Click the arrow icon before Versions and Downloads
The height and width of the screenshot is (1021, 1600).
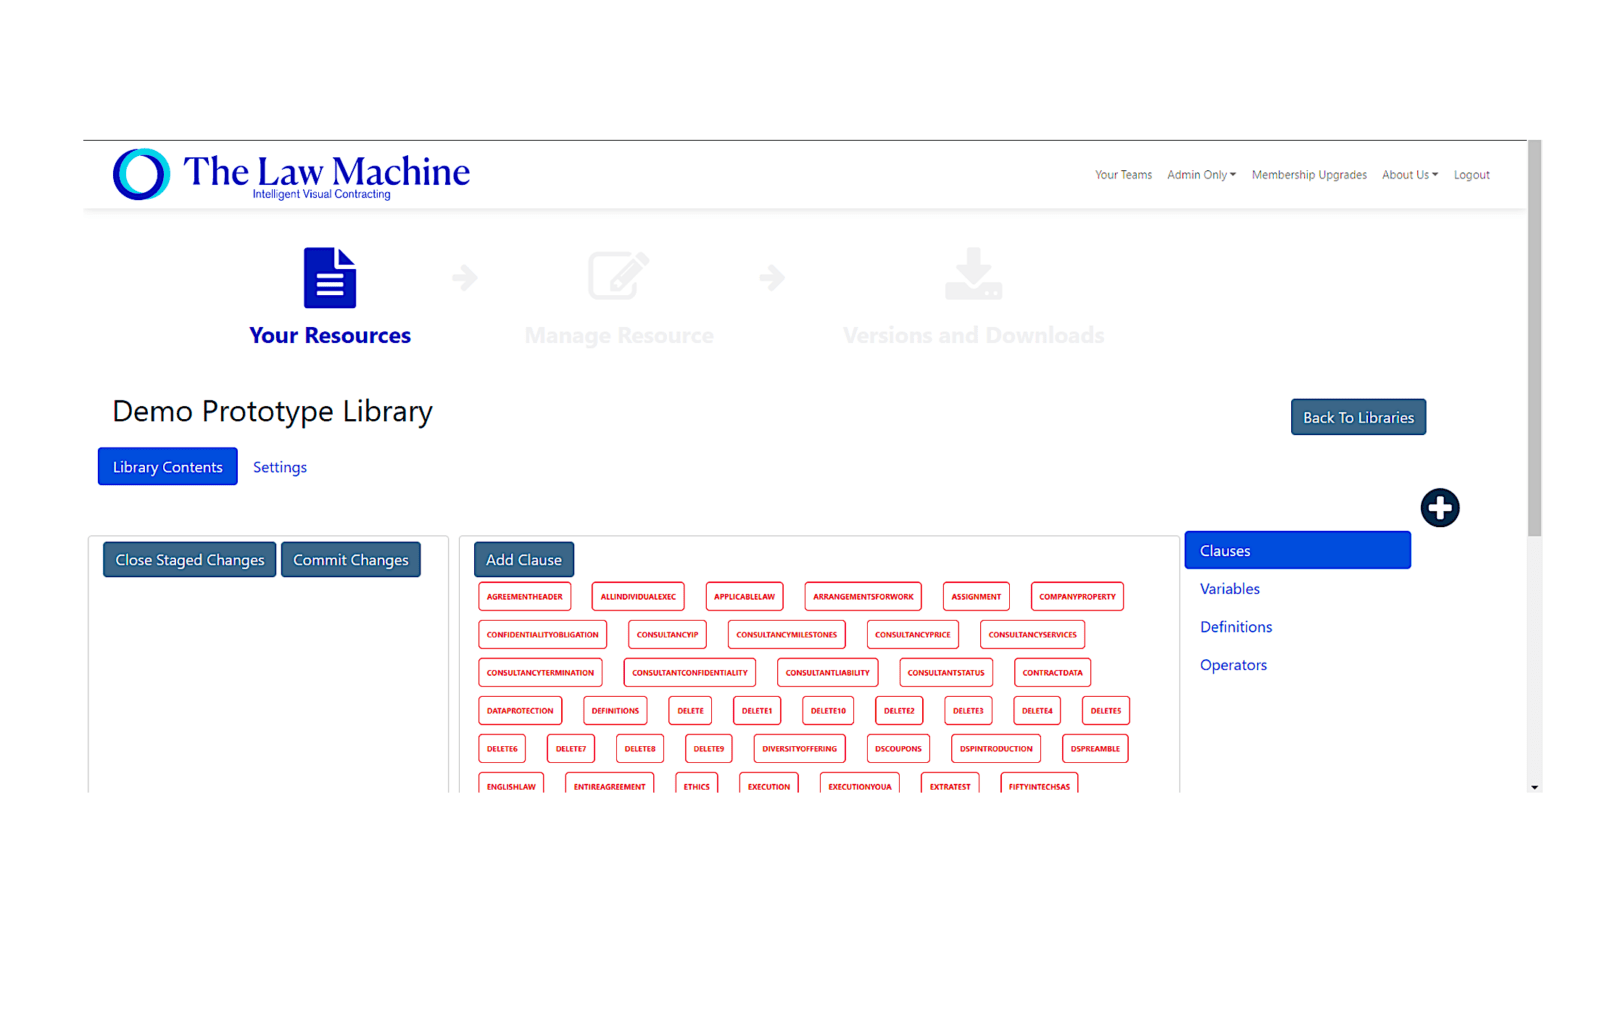[771, 277]
